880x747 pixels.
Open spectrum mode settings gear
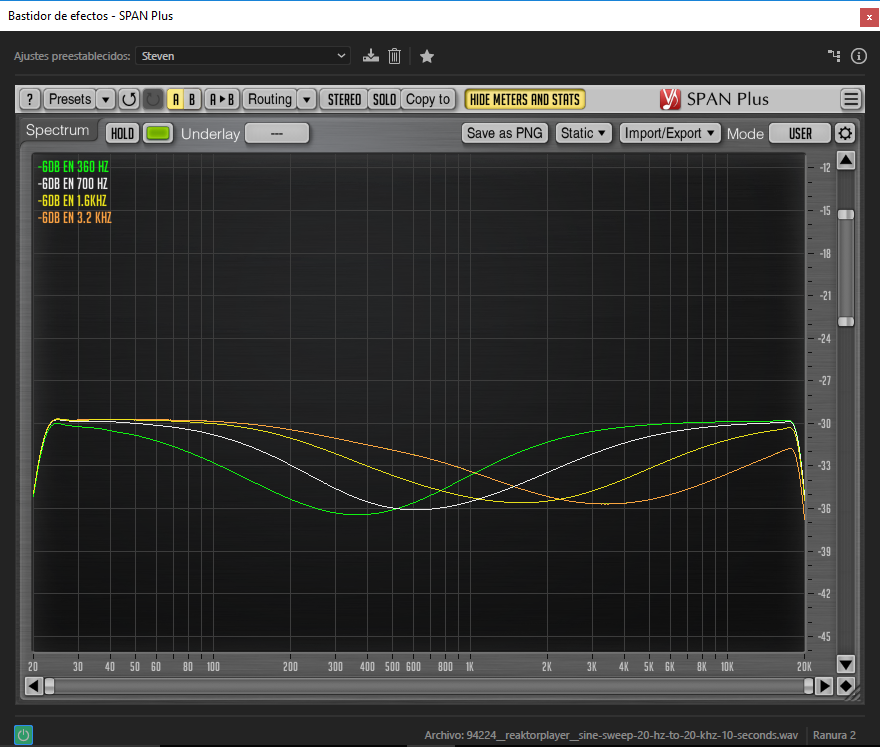(845, 133)
